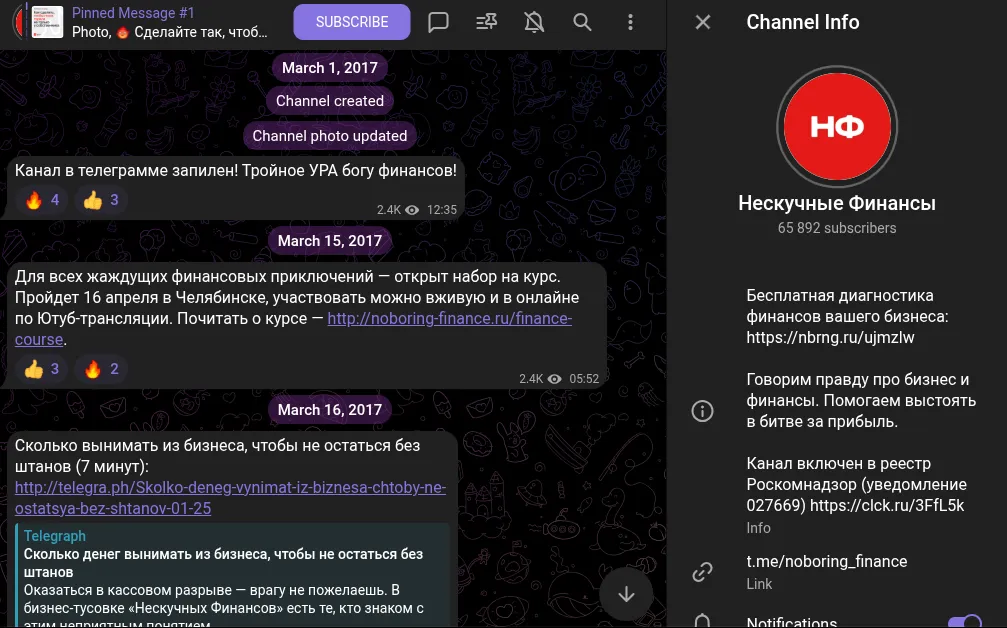Click the info icon next to channel description
Viewport: 1007px width, 628px height.
coord(702,410)
